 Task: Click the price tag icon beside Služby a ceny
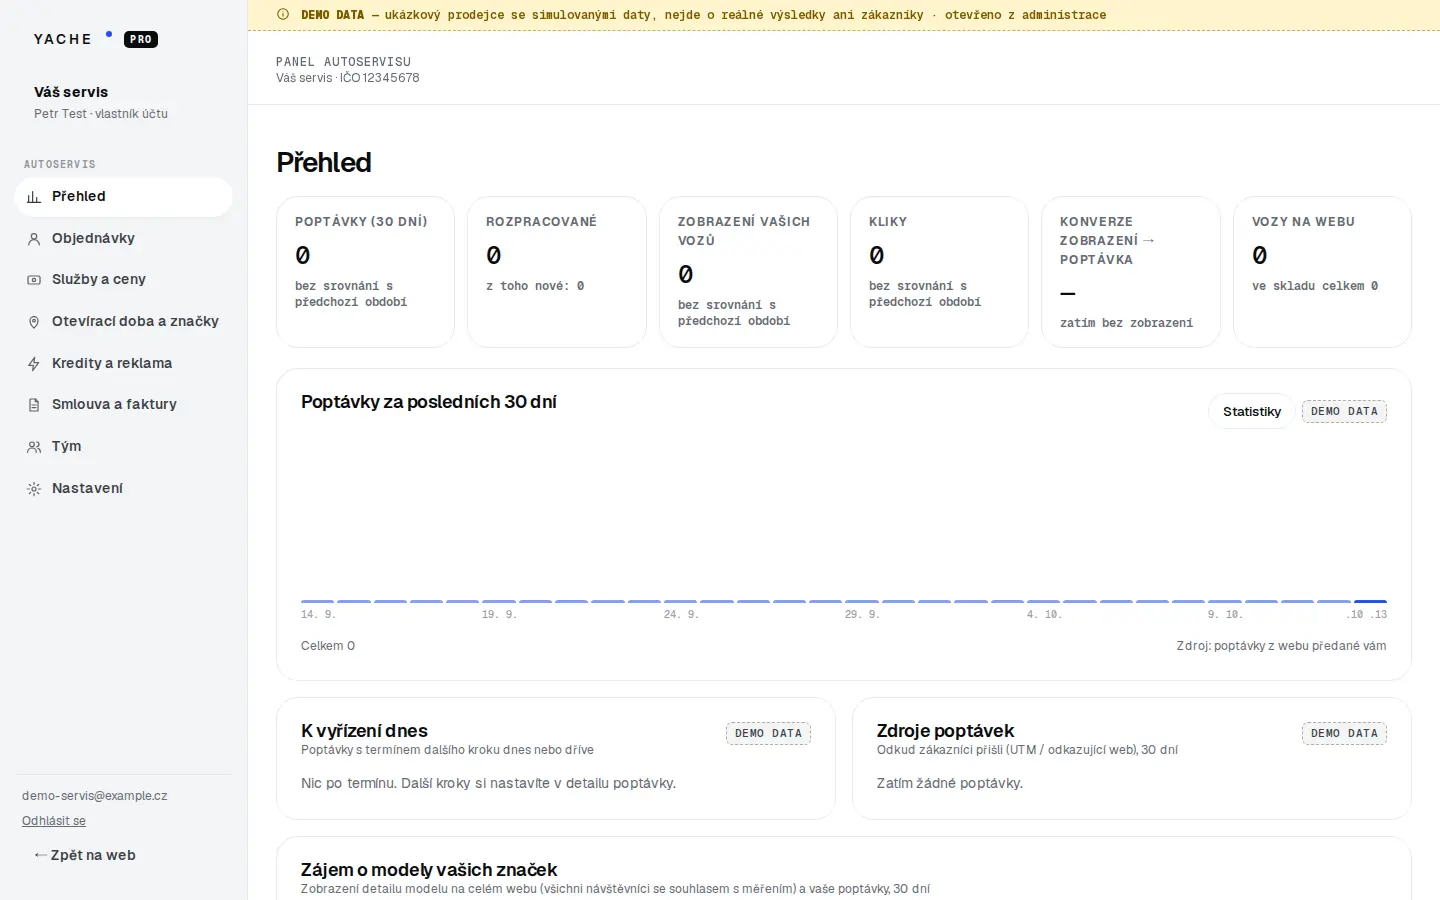pos(34,280)
